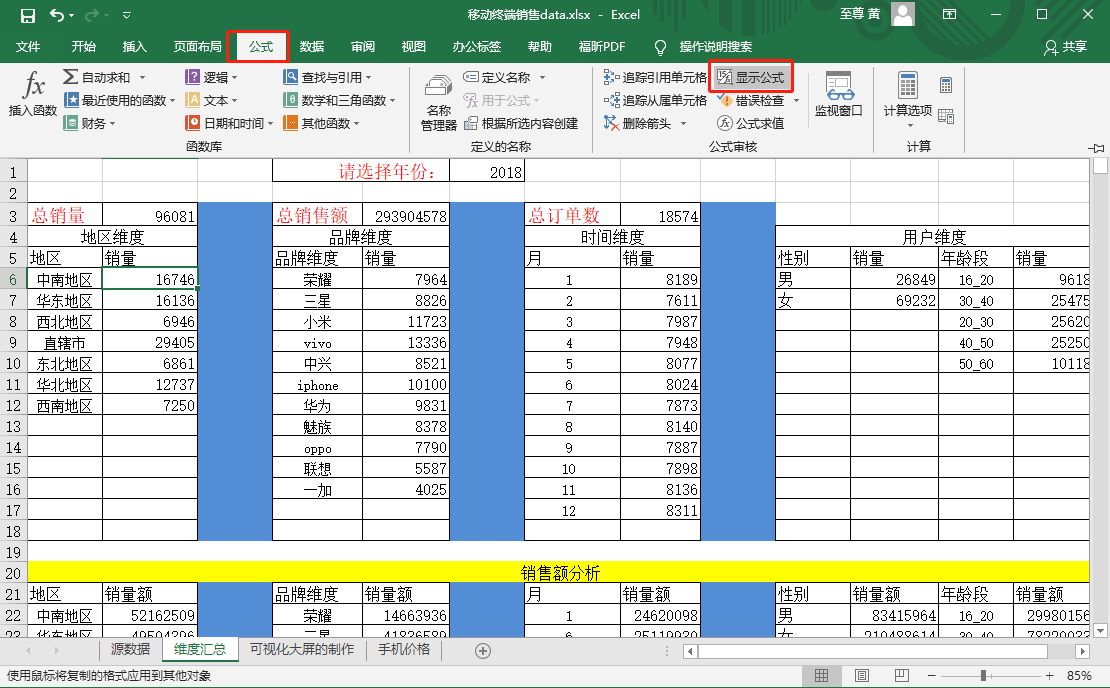Expand the Customize Quick Access Toolbar arrow
This screenshot has width=1110, height=688.
coord(127,15)
